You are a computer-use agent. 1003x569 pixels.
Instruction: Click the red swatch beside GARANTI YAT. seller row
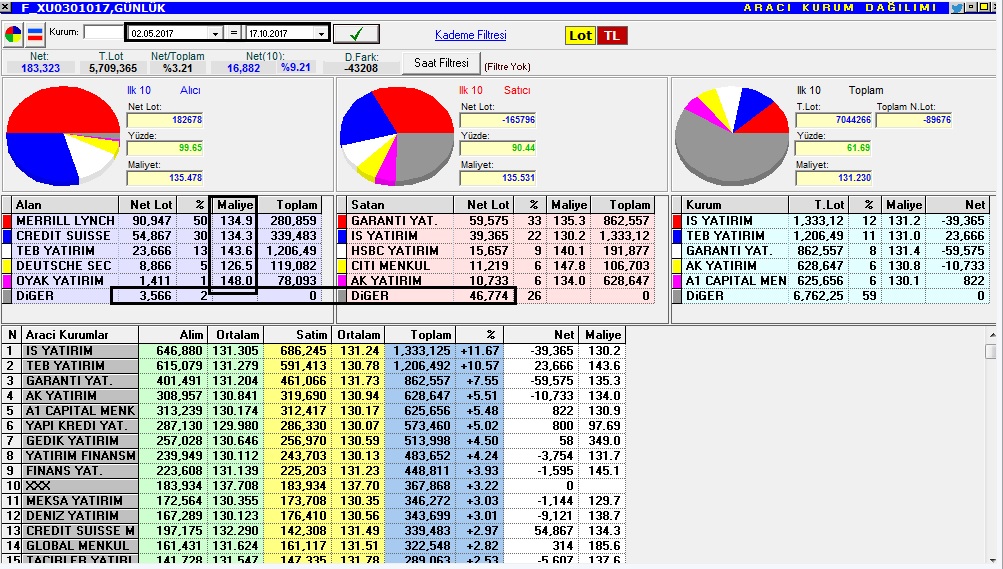(343, 221)
